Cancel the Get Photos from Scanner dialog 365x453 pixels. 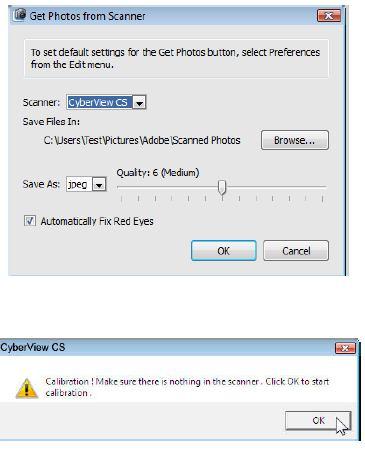(296, 251)
